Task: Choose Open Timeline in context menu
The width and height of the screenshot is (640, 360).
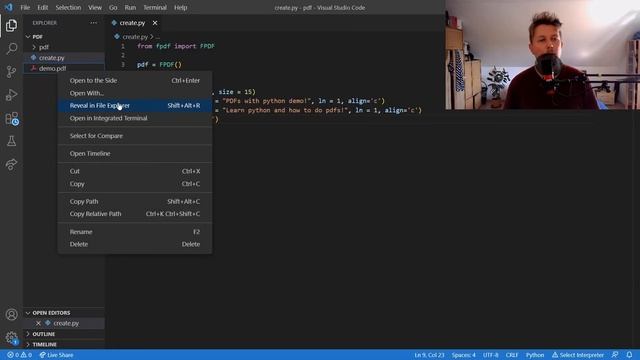Action: click(135, 153)
